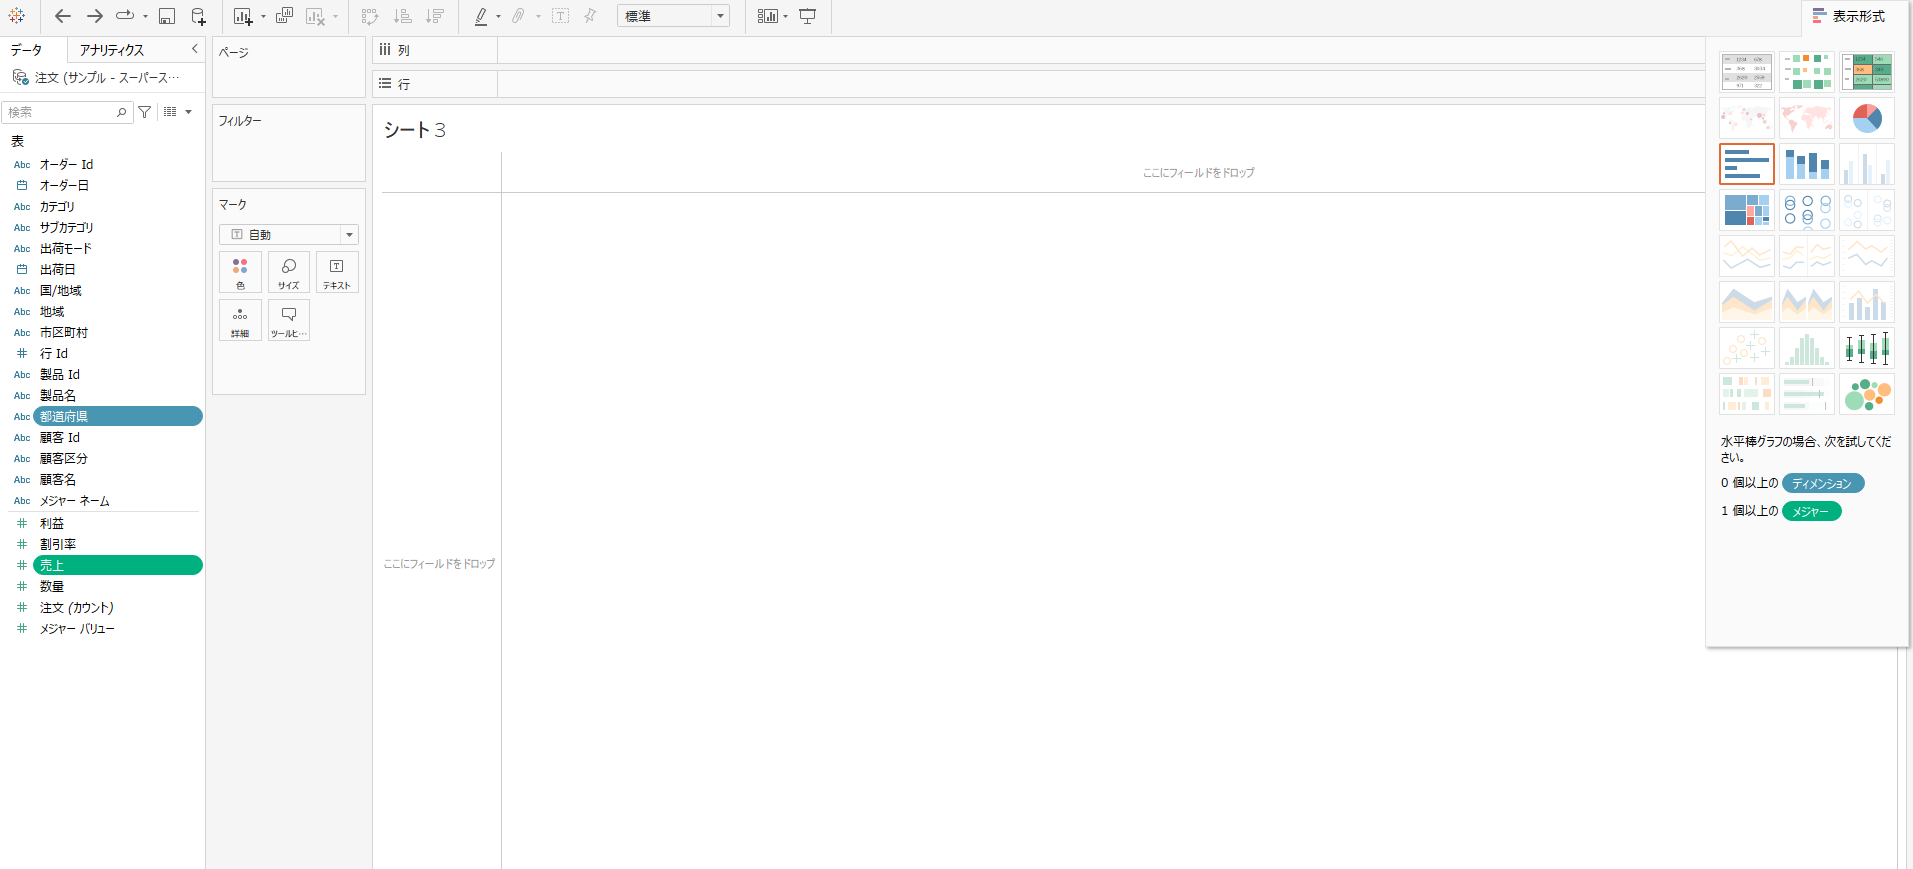Click the シート 3 sheet title
Viewport: 1913px width, 869px height.
pos(415,130)
